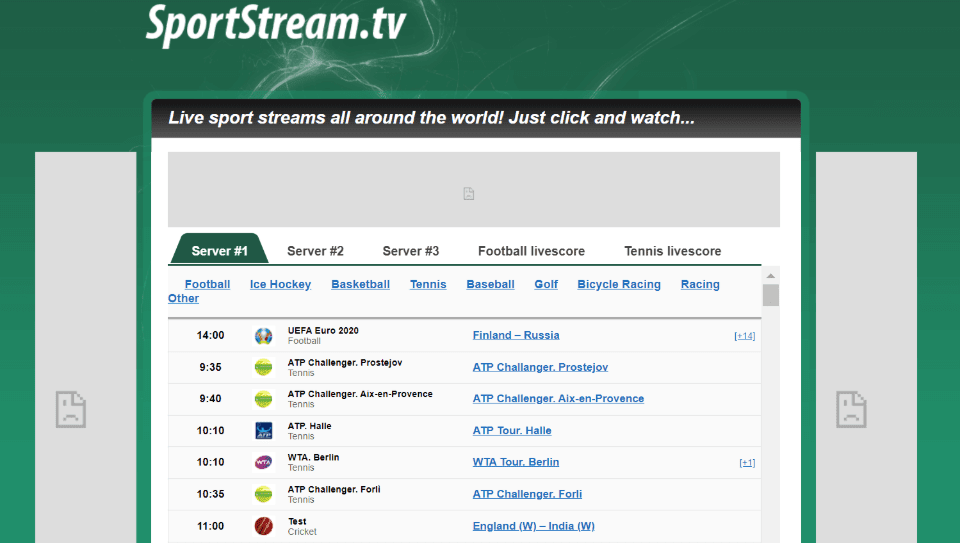Open the ATP Challenger. Forli stream link
Image resolution: width=960 pixels, height=543 pixels.
527,493
